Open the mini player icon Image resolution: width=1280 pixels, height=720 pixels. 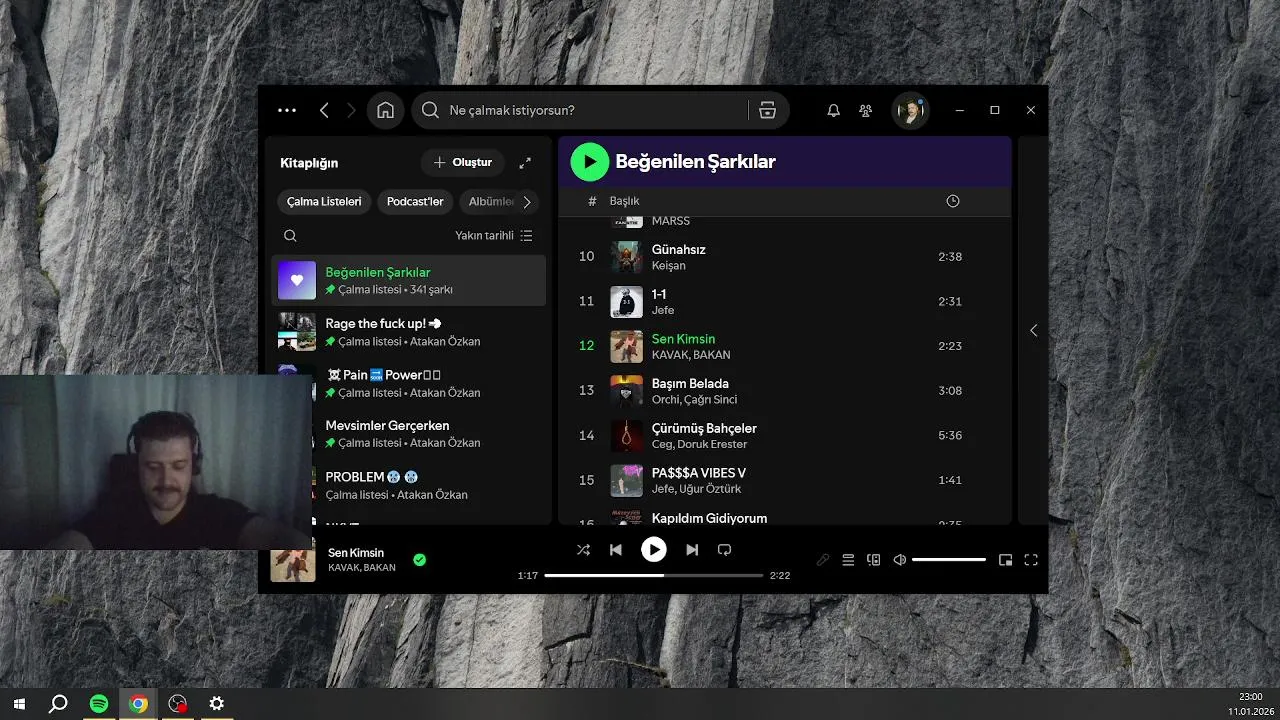tap(1006, 560)
